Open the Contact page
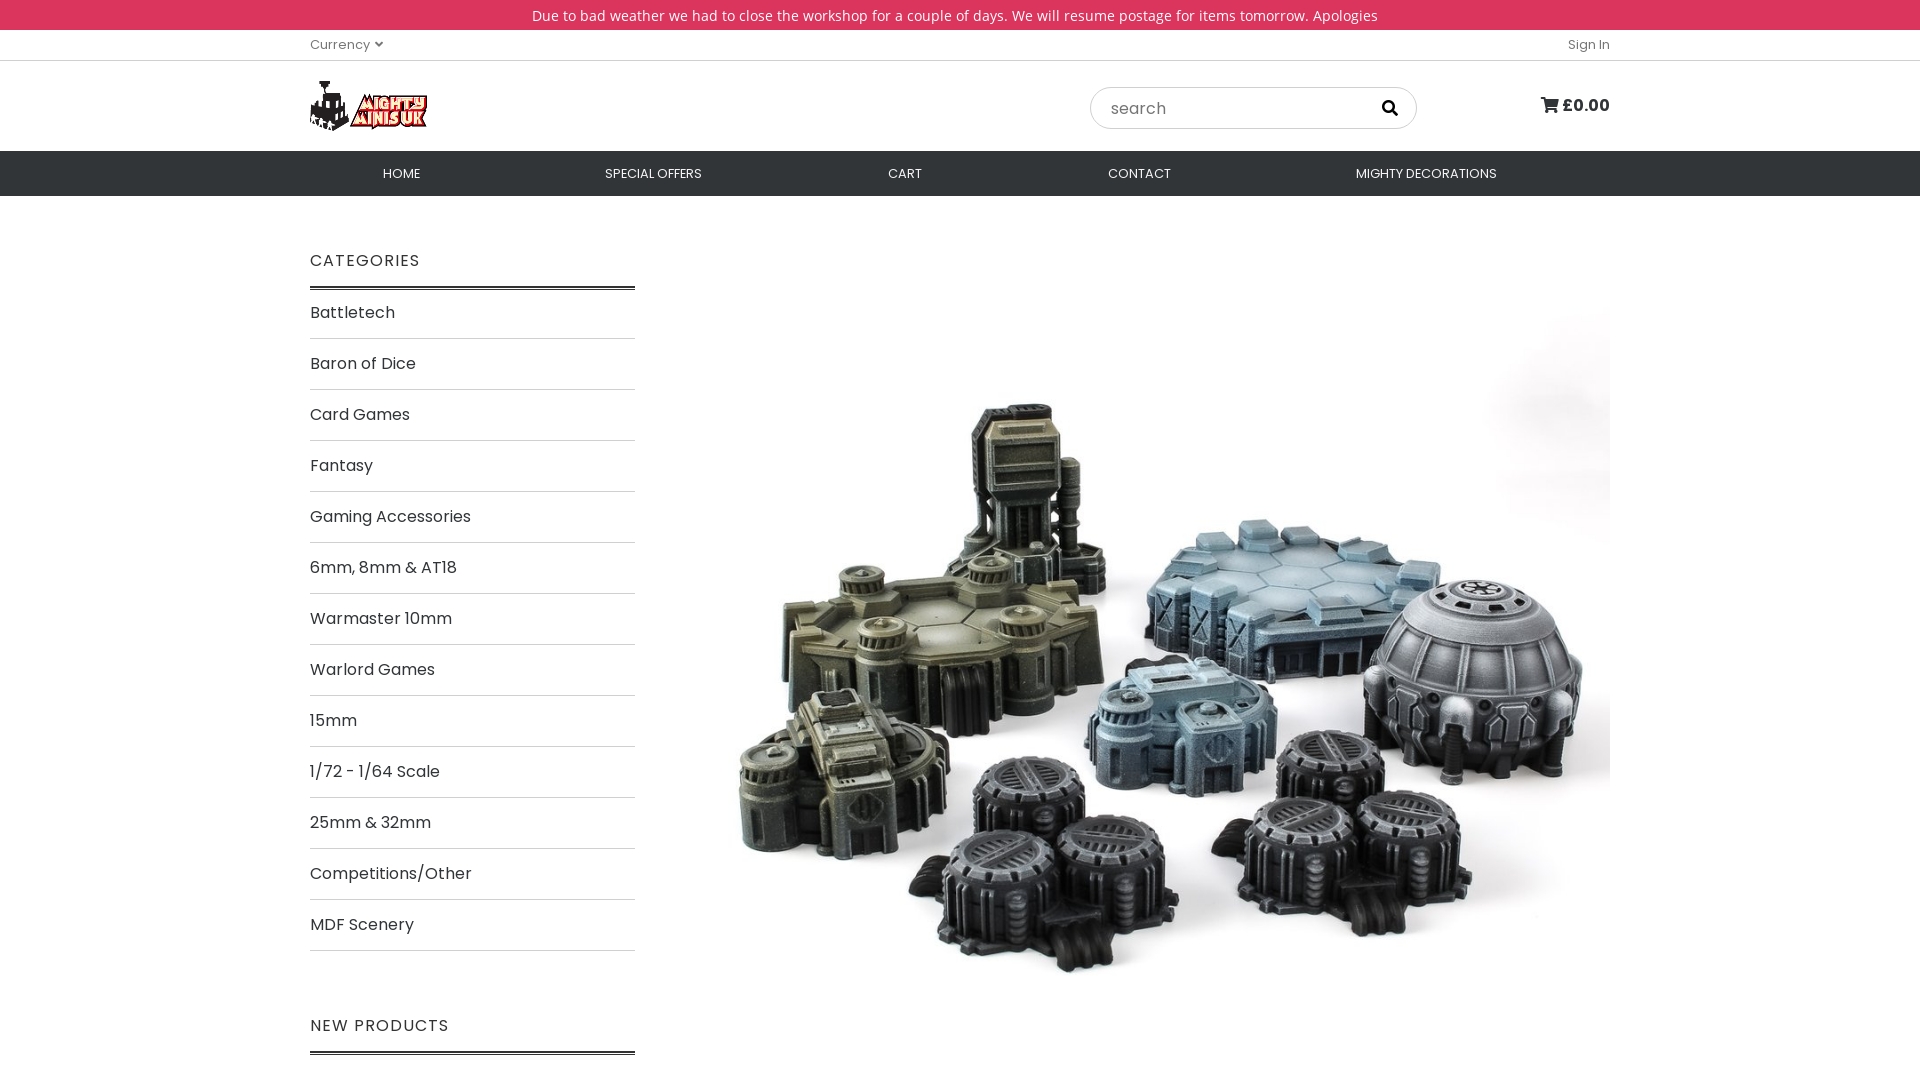The image size is (1920, 1080). click(1138, 173)
